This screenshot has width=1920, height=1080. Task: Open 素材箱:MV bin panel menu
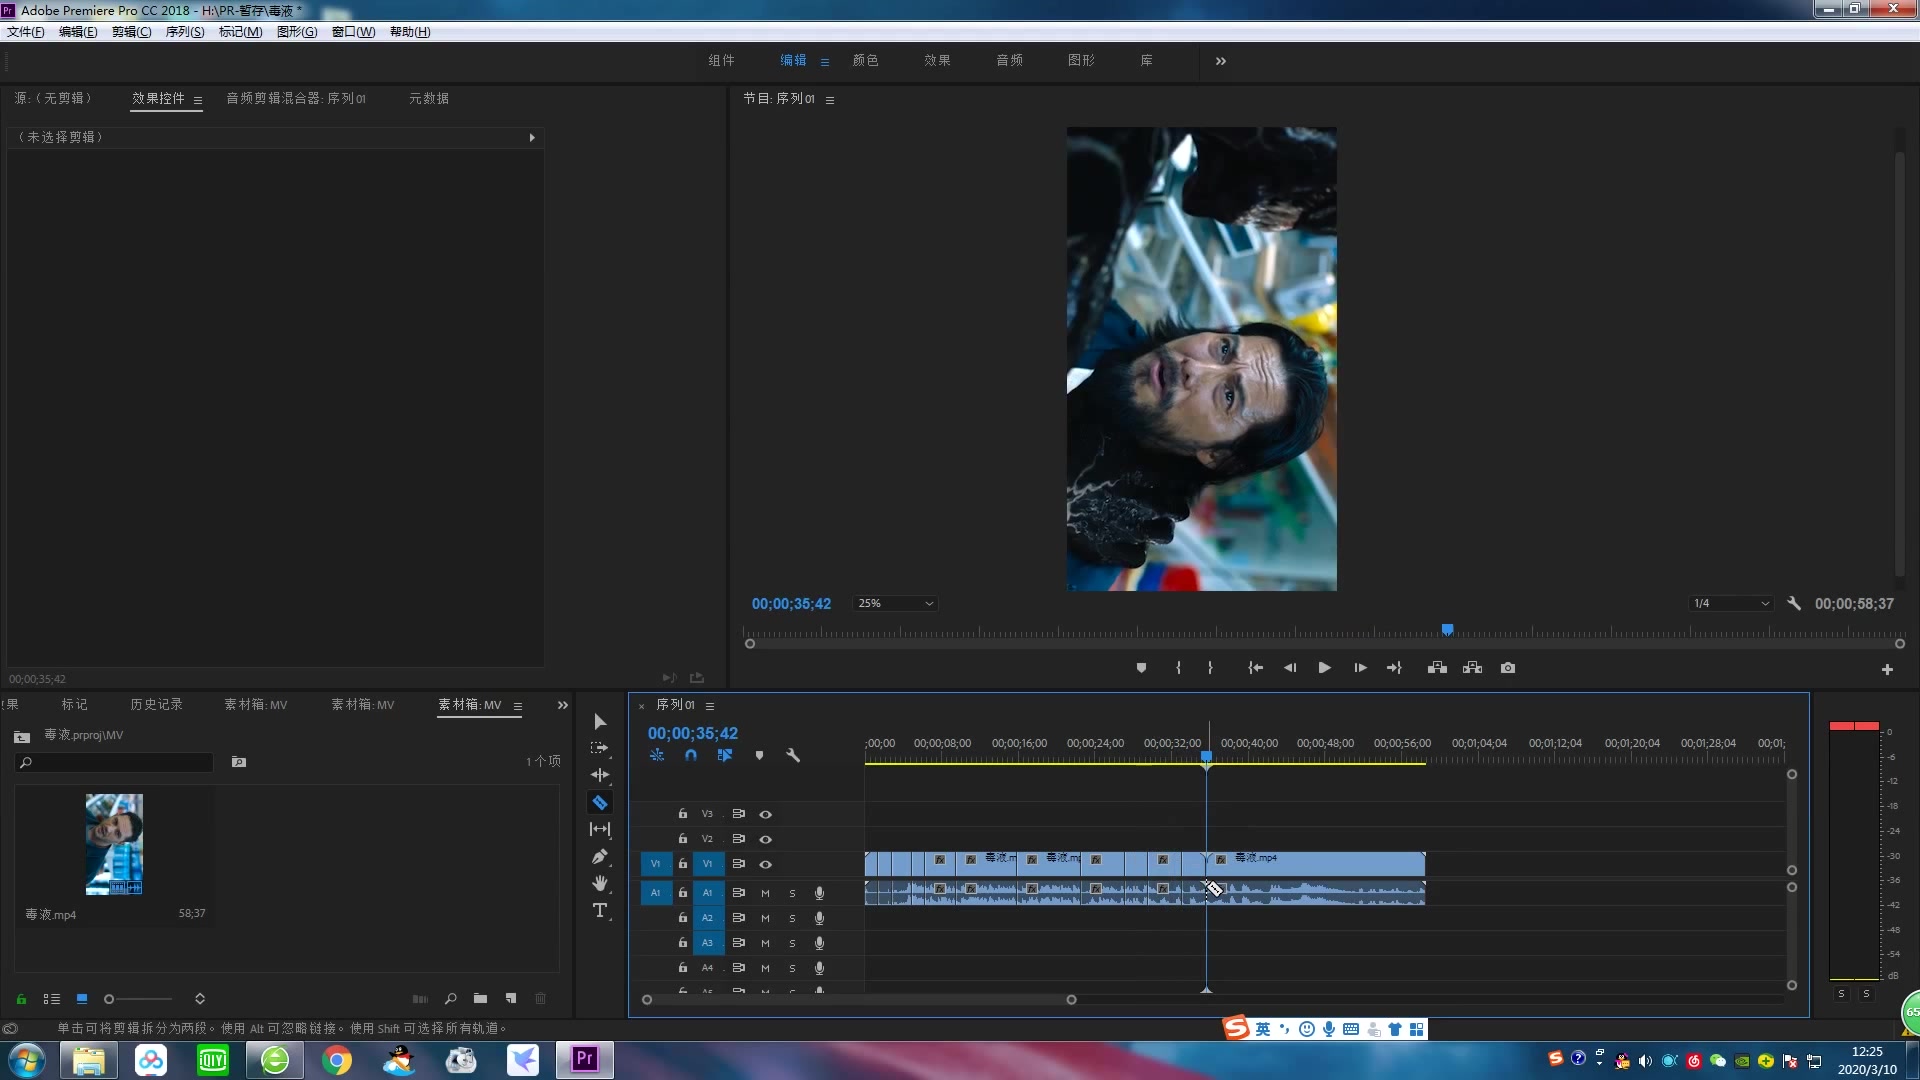[518, 706]
